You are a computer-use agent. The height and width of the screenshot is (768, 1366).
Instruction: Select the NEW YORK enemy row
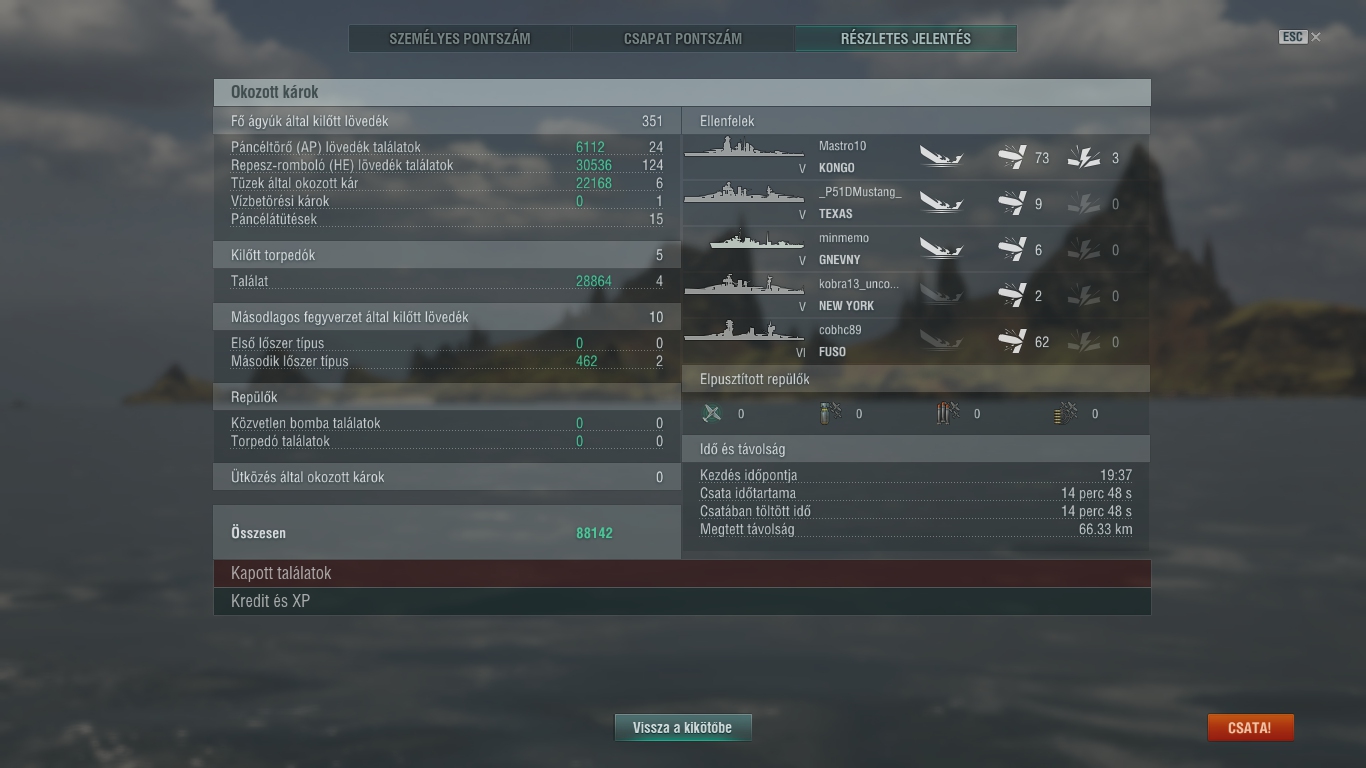(915, 296)
